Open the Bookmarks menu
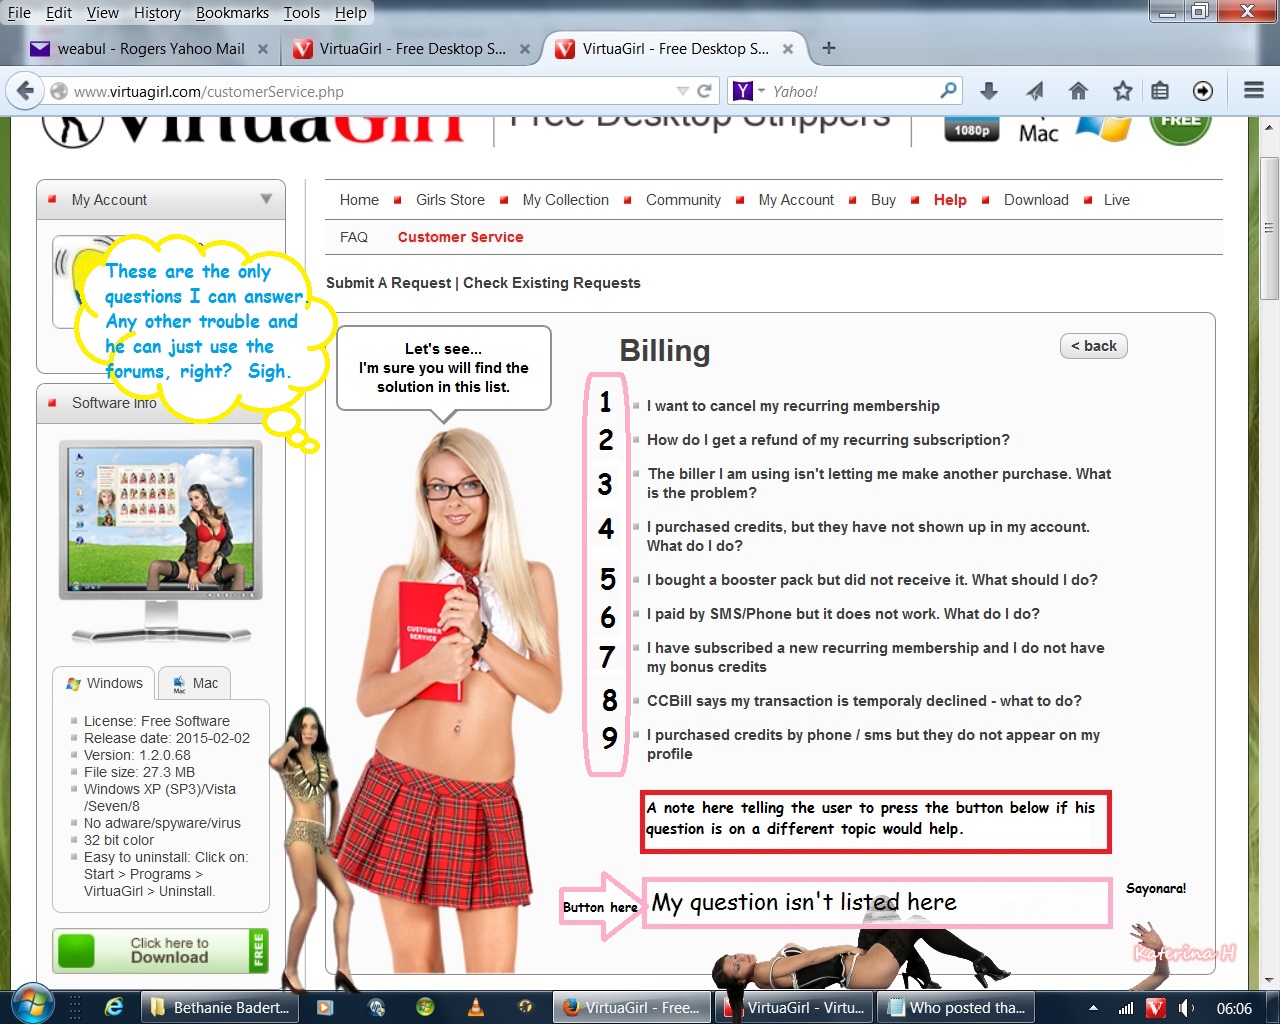Screen dimensions: 1280x1024 pyautogui.click(x=232, y=13)
